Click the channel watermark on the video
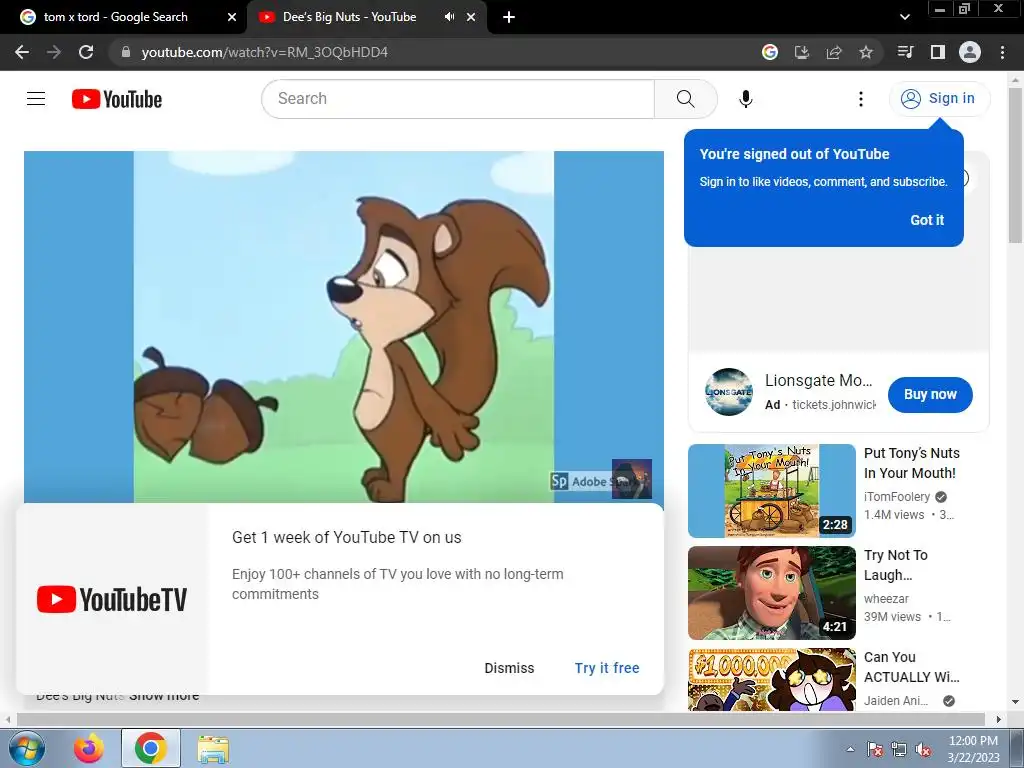 pyautogui.click(x=632, y=479)
